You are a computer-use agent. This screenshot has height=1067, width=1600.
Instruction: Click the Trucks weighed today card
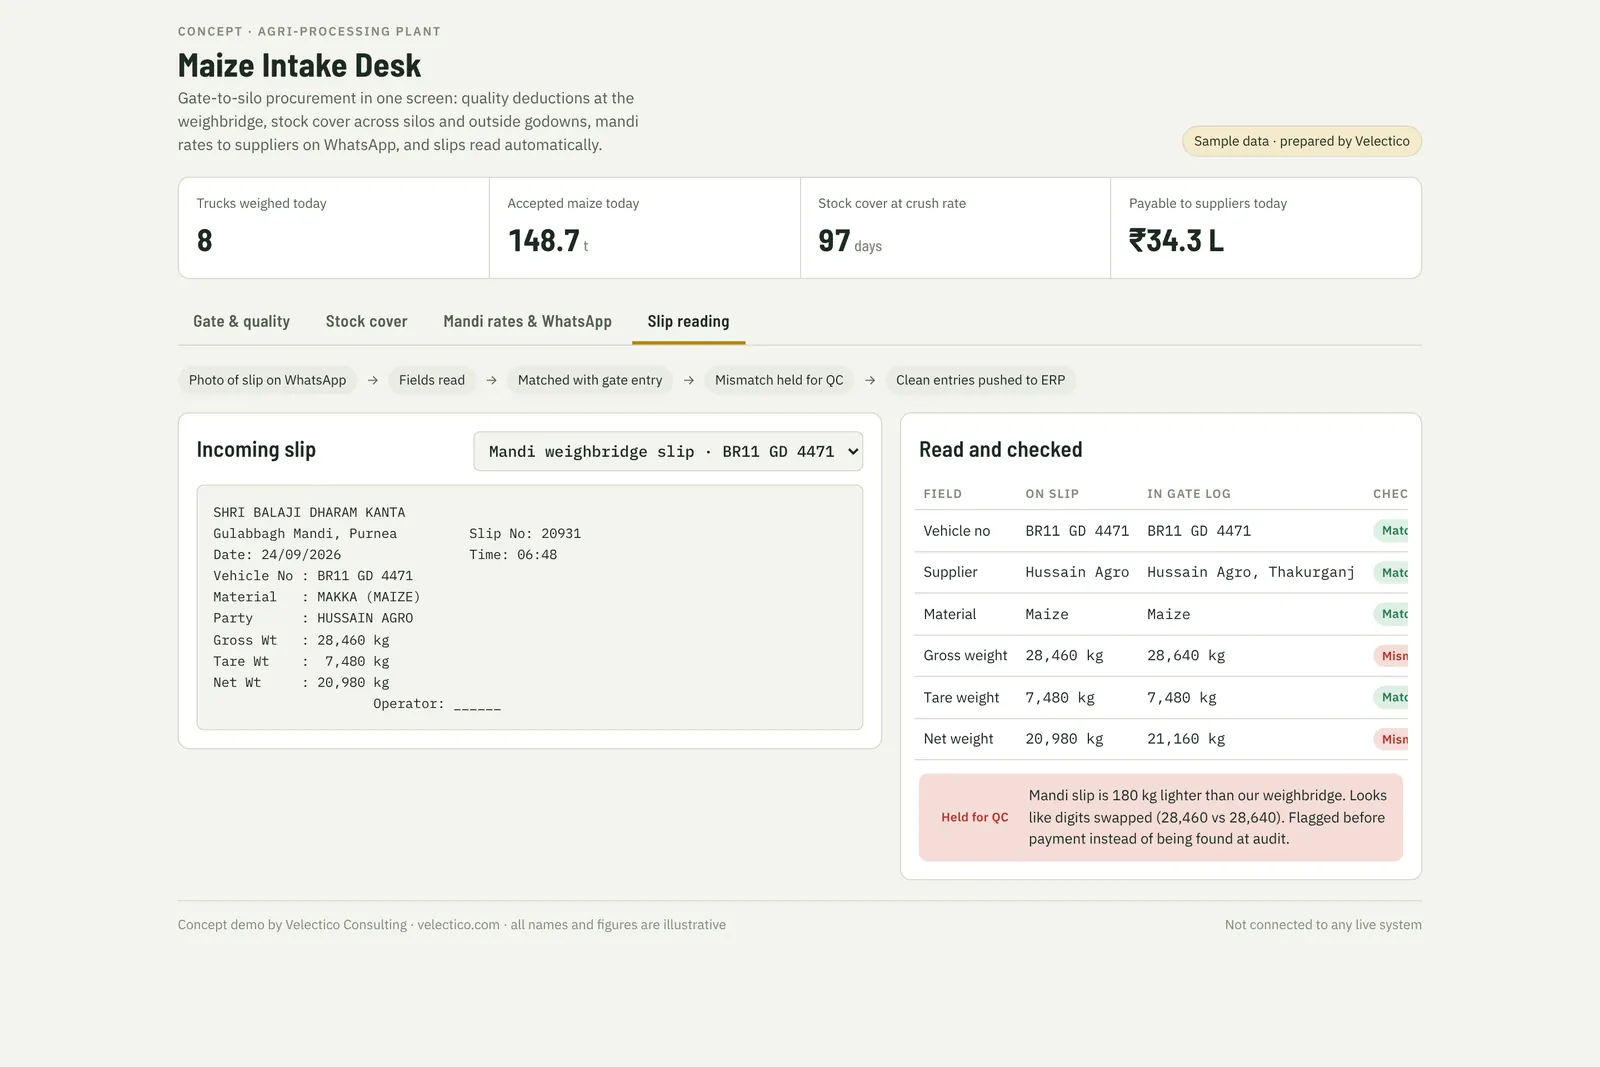(334, 228)
